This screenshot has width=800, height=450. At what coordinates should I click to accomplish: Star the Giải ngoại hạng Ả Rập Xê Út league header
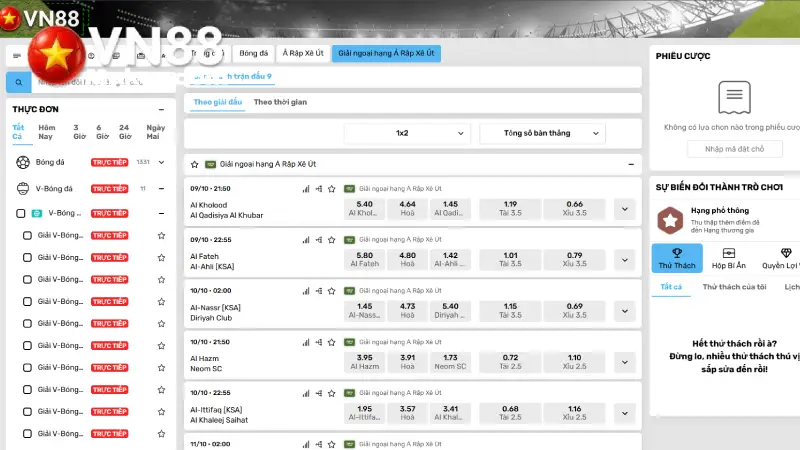(x=194, y=164)
